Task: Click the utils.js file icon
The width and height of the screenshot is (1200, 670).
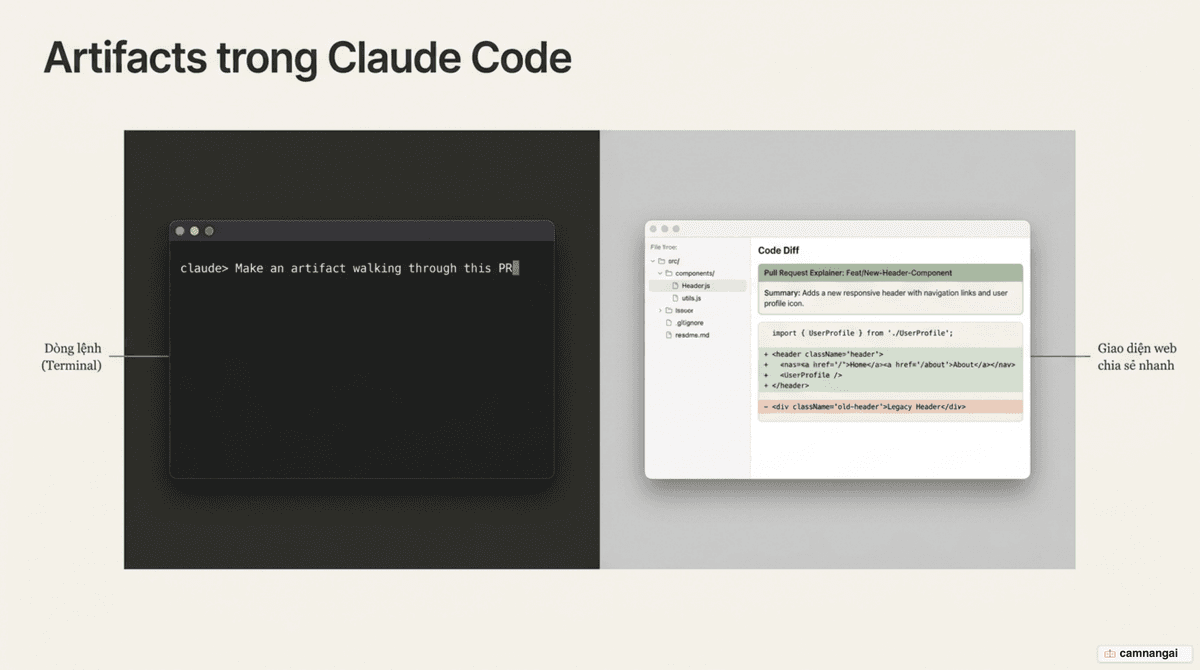Action: pos(675,298)
